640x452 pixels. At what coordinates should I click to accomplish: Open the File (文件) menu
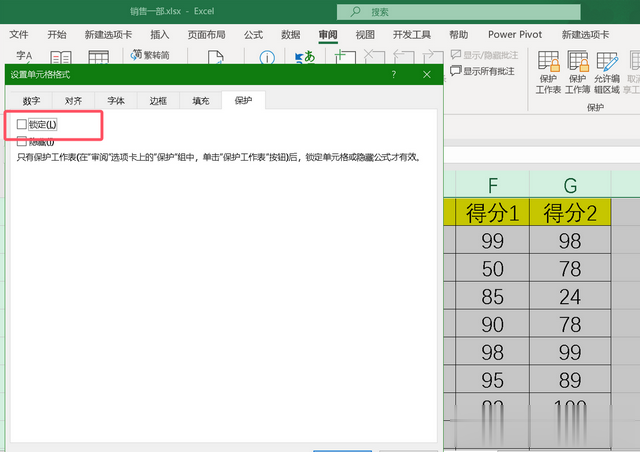tap(19, 35)
